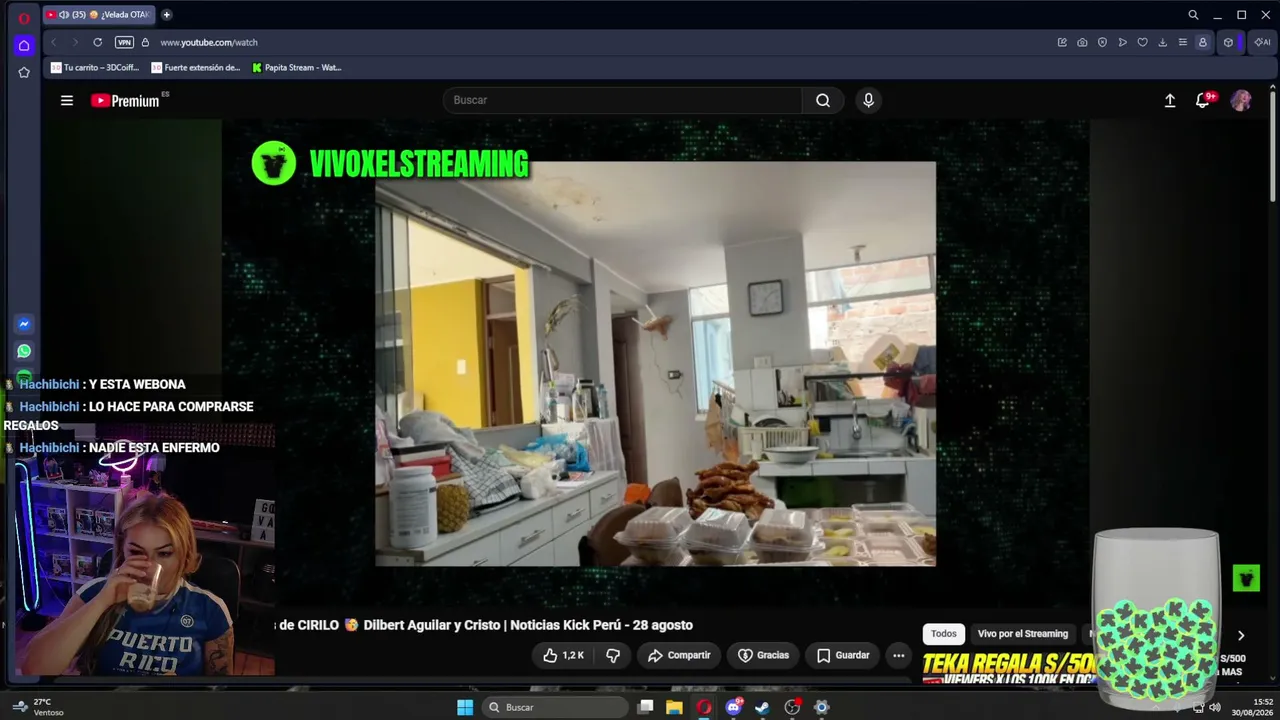Open Opera bookmarks star in sidebar

[24, 72]
